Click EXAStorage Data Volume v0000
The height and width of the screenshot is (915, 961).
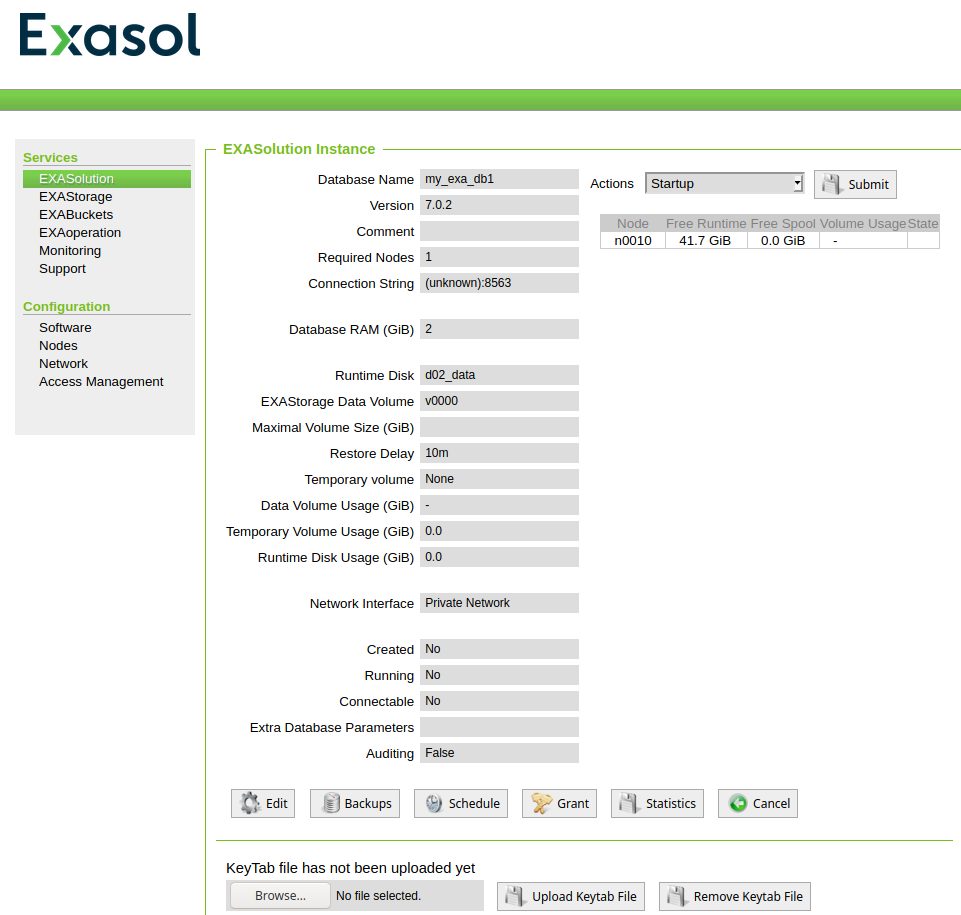coord(499,401)
